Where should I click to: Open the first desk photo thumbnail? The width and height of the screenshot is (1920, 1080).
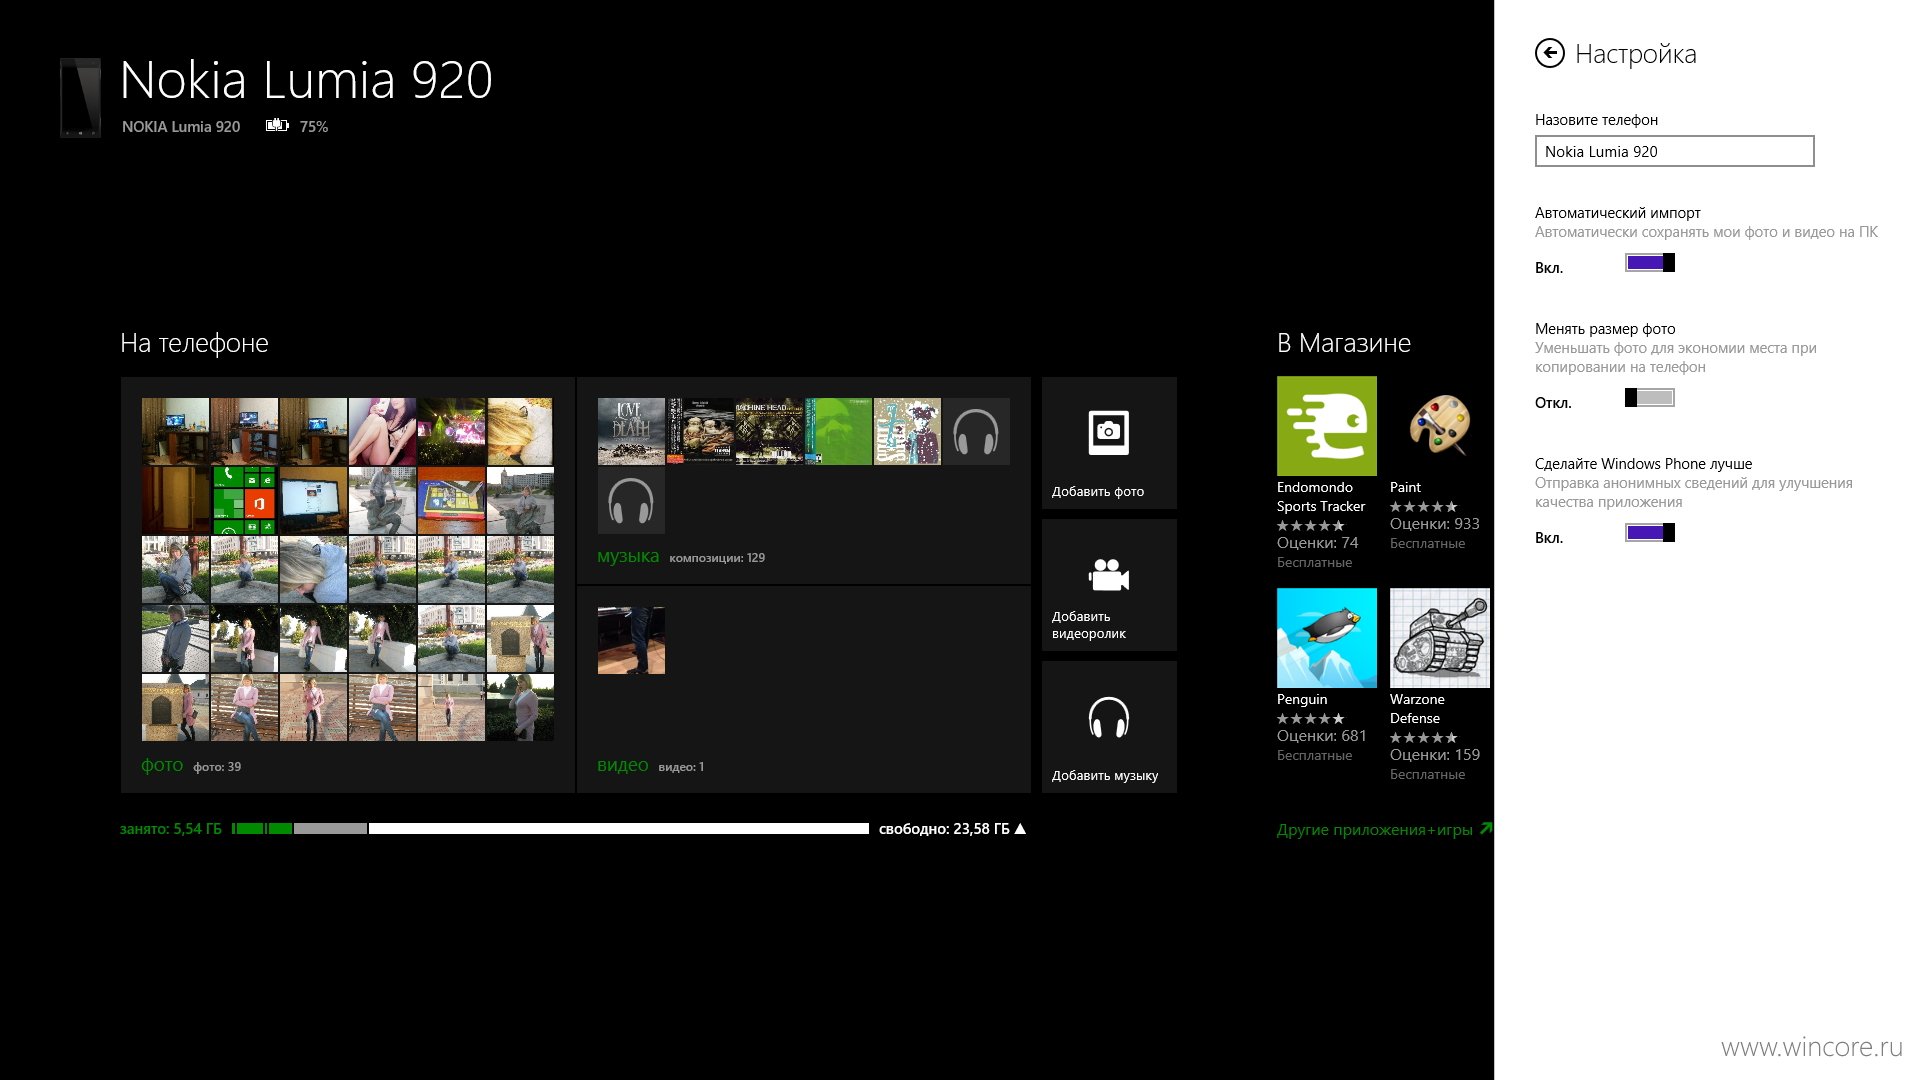(175, 431)
